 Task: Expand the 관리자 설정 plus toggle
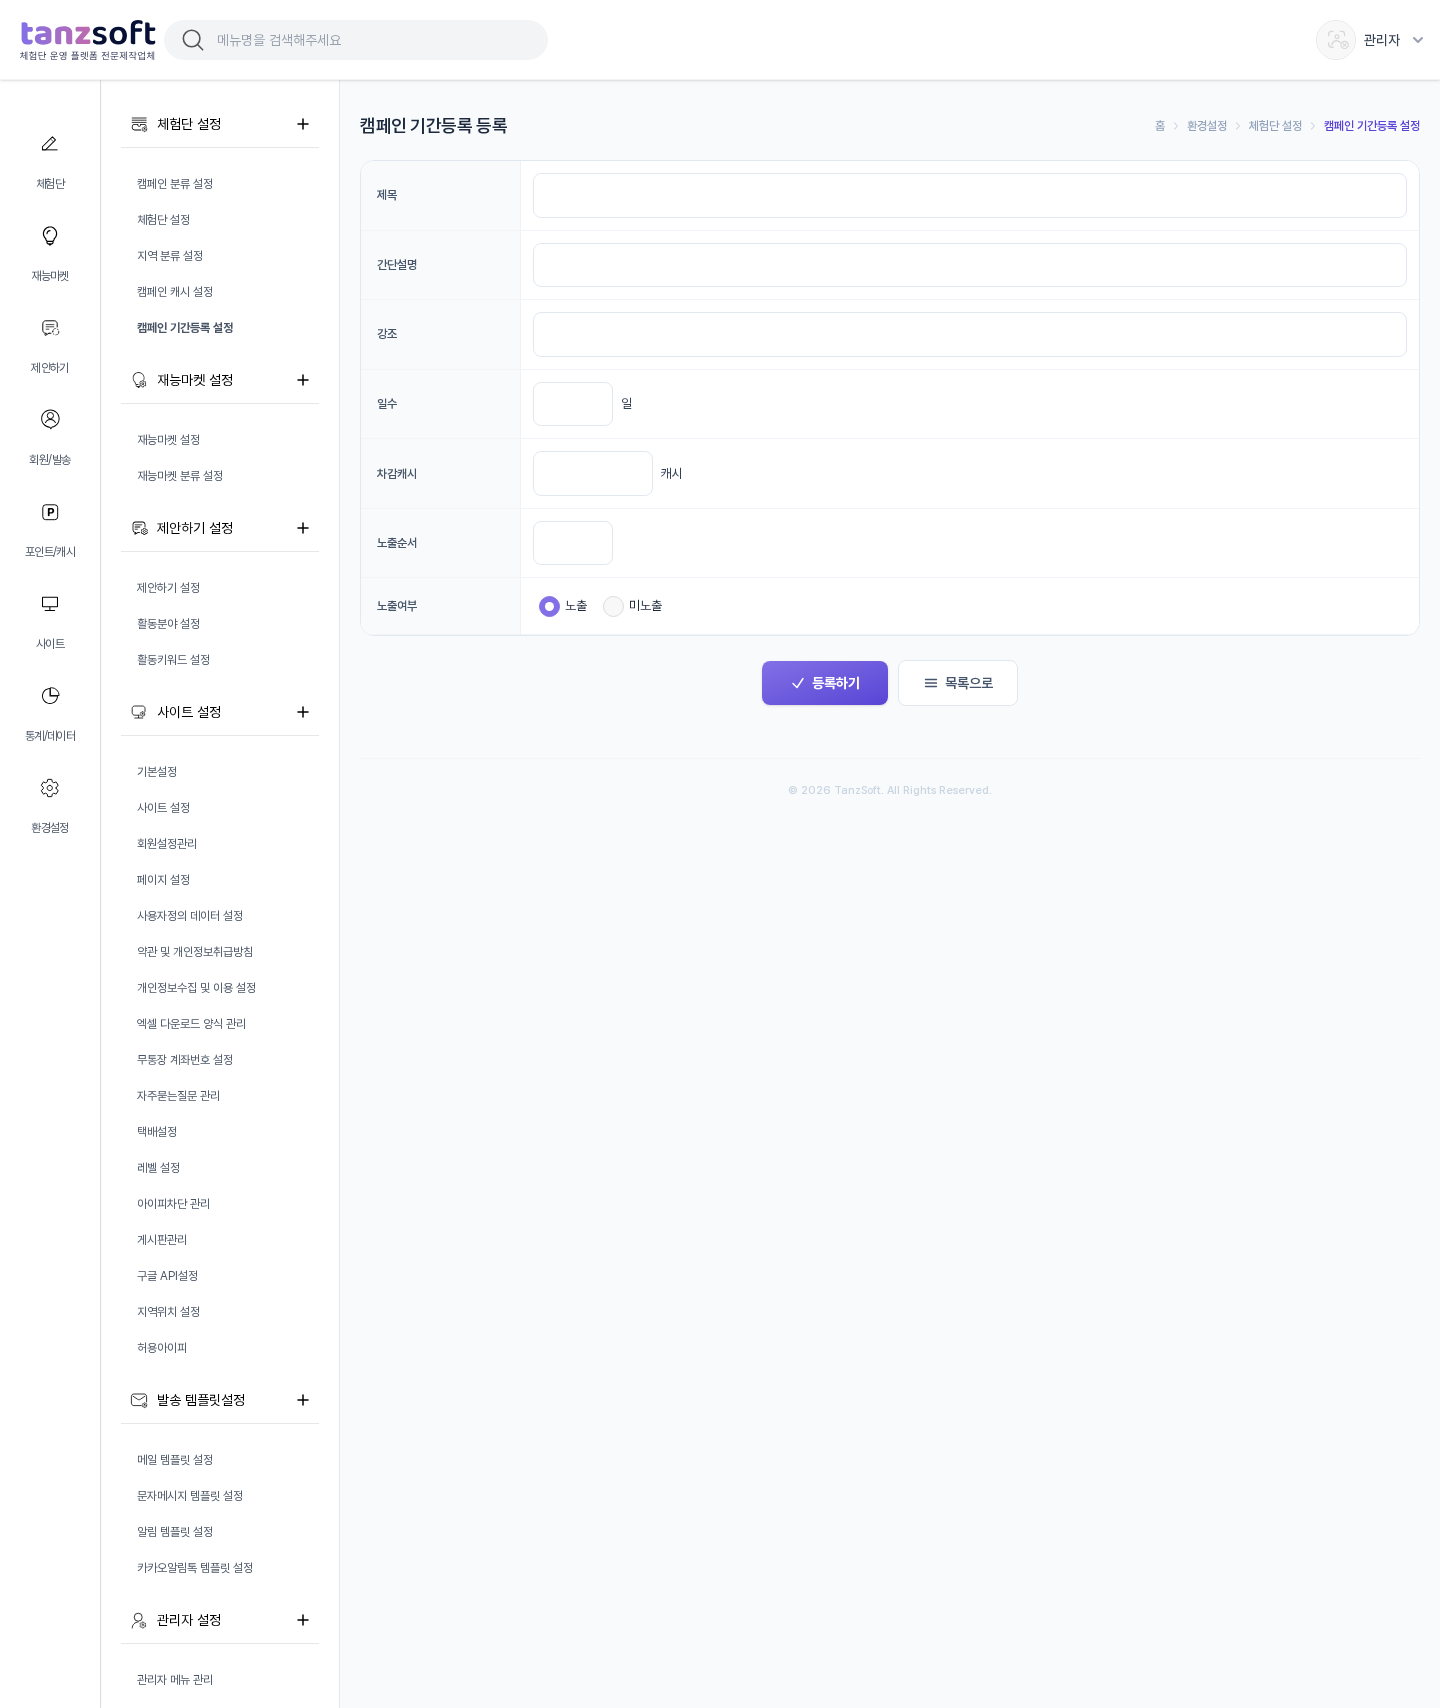(303, 1620)
